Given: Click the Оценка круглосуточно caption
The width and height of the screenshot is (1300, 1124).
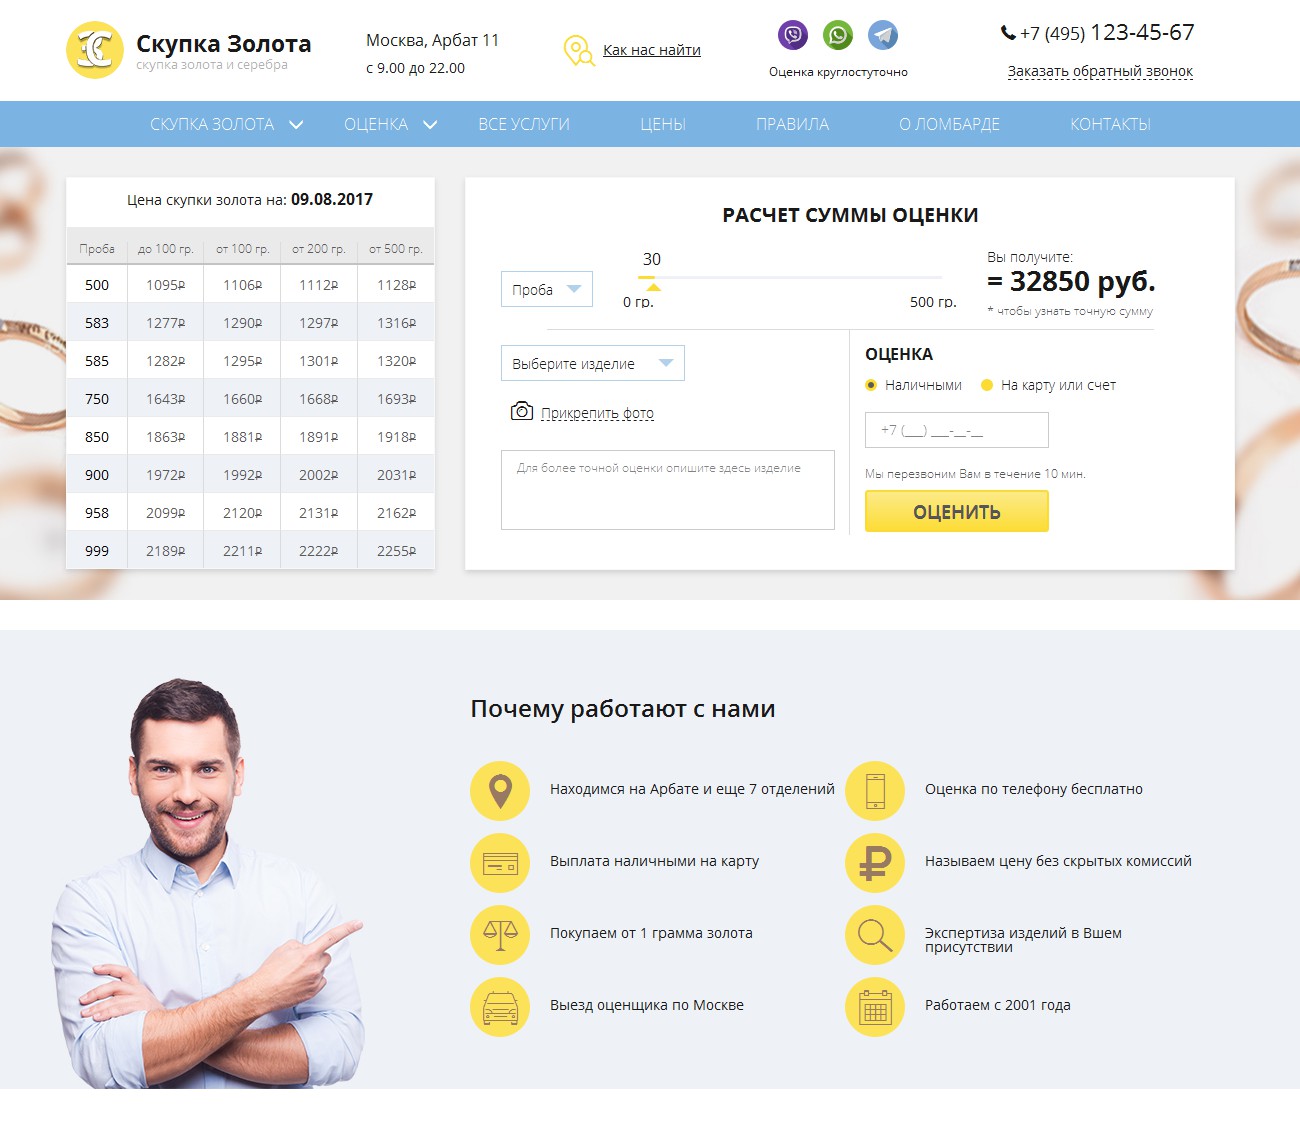Looking at the screenshot, I should 838,72.
